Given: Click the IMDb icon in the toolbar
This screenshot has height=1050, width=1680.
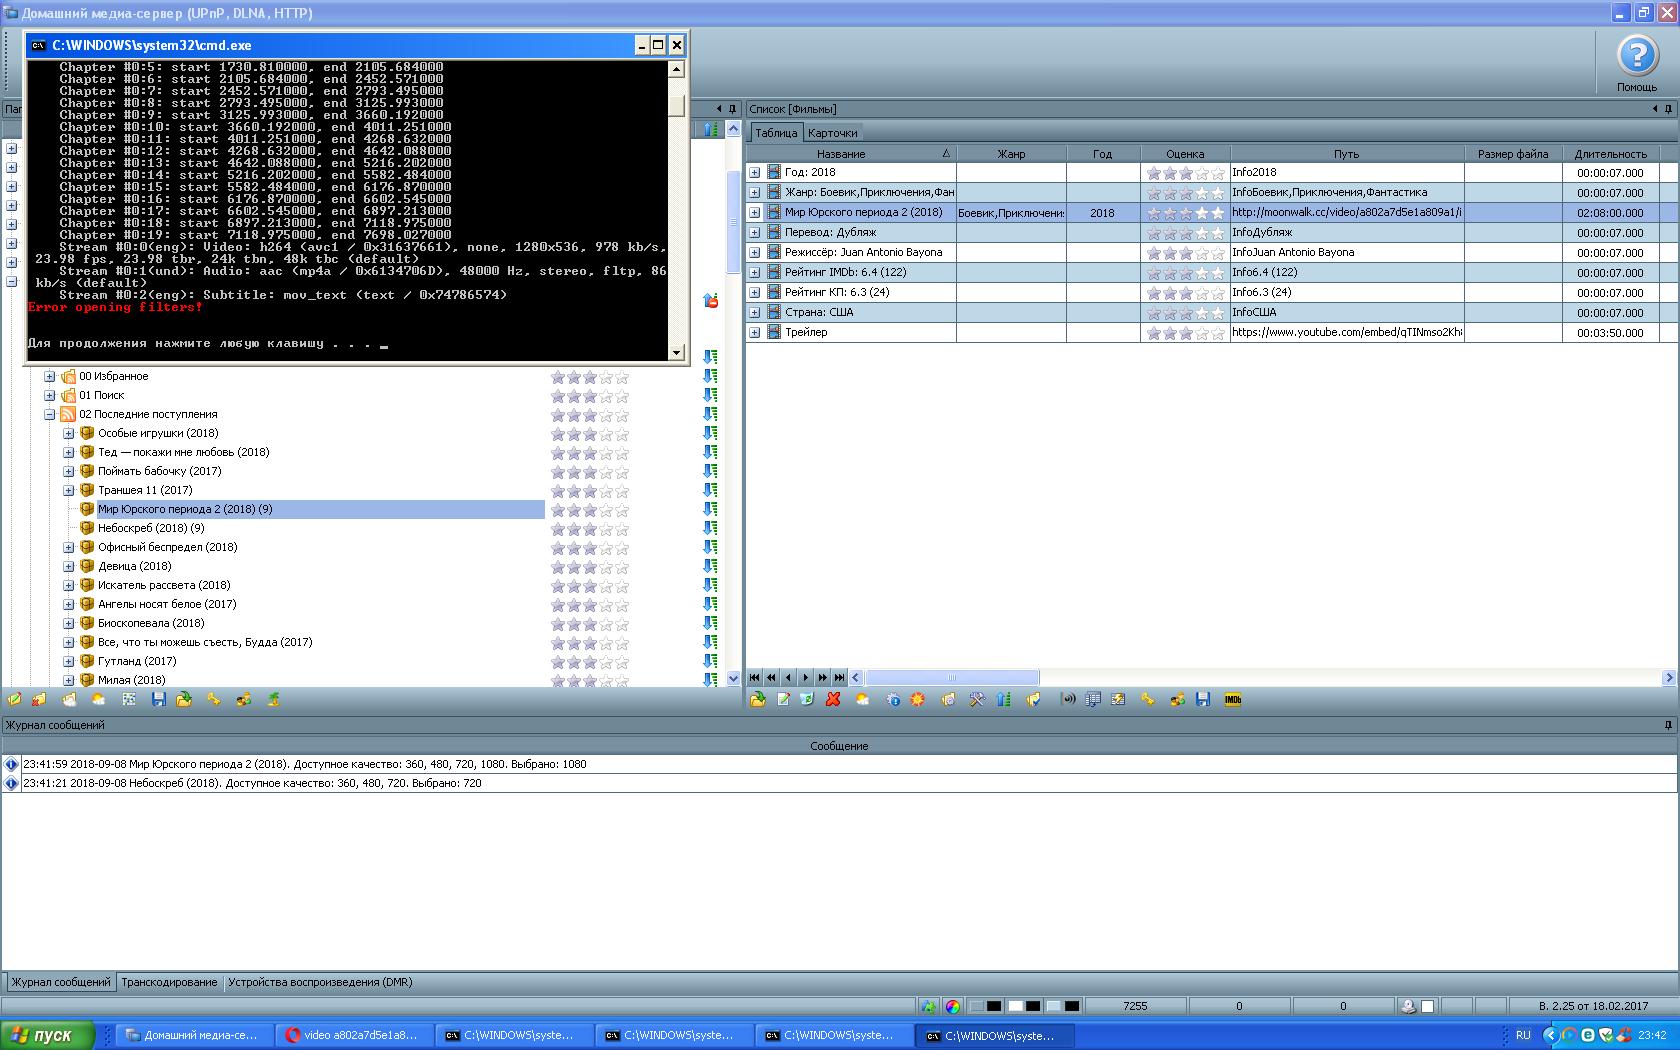Looking at the screenshot, I should click(x=1232, y=700).
